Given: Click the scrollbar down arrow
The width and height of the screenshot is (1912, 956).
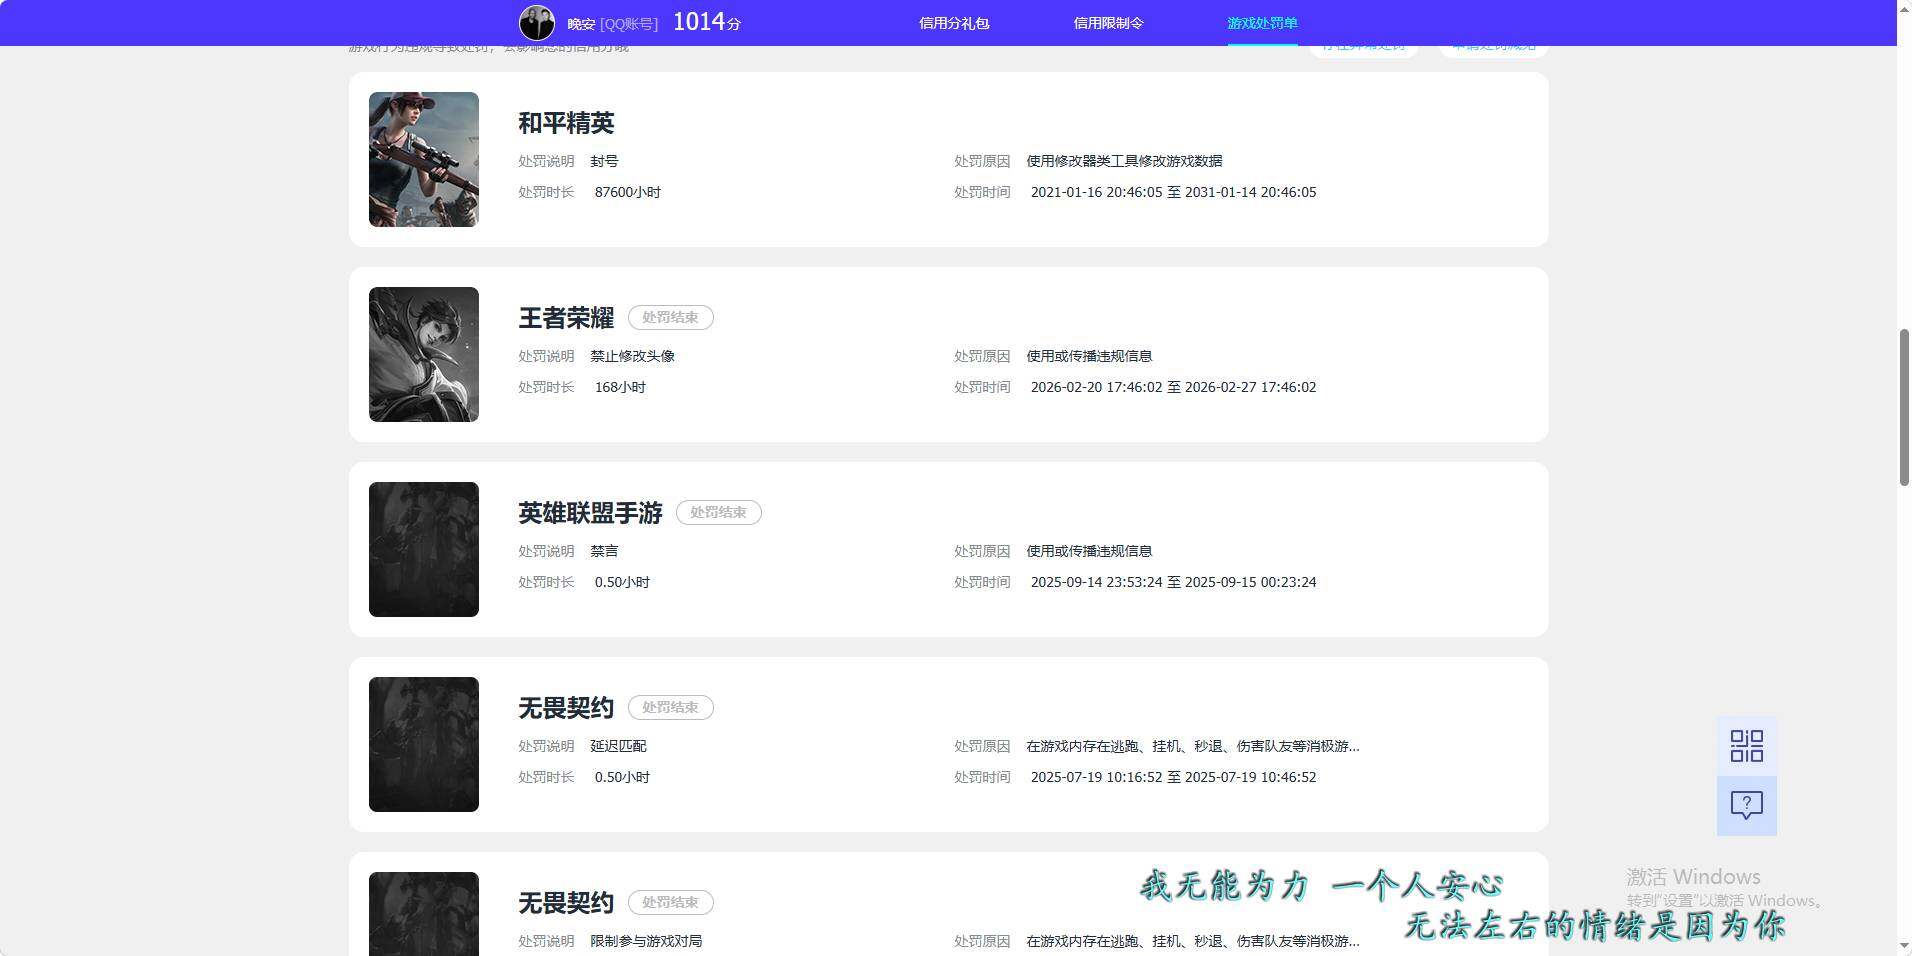Looking at the screenshot, I should [x=1904, y=947].
